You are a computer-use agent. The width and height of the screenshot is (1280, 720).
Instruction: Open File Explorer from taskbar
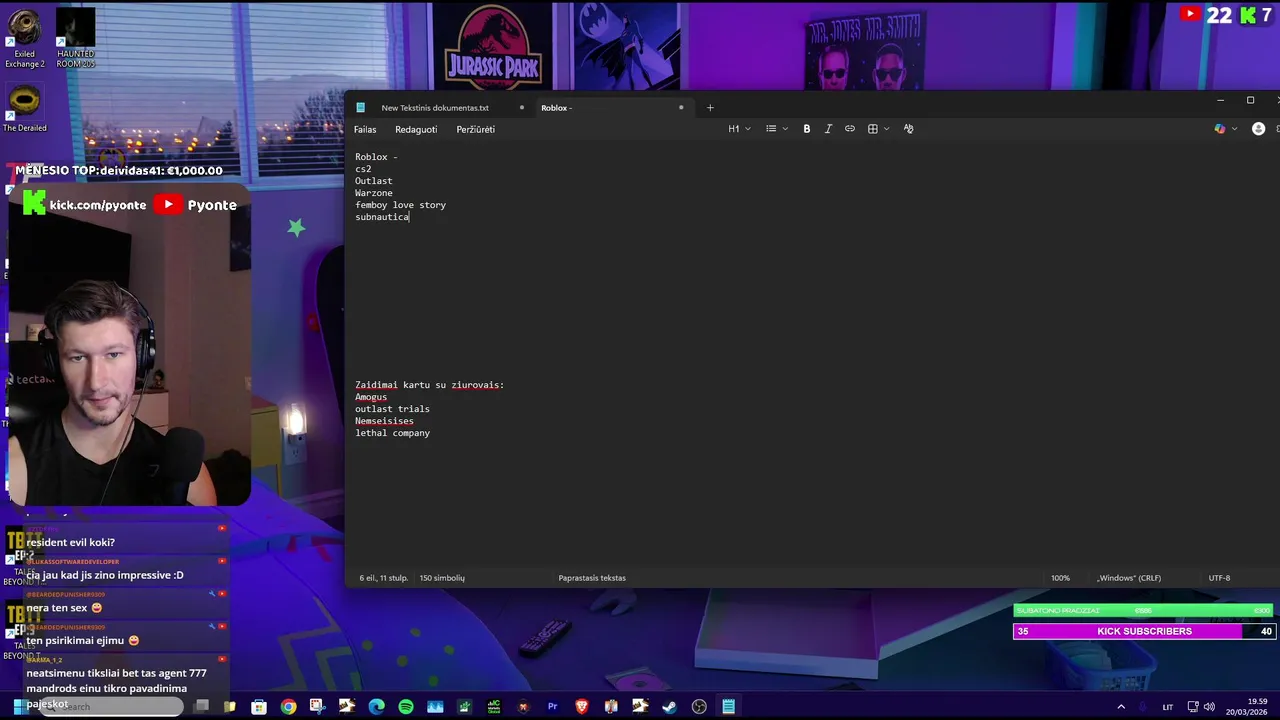229,706
